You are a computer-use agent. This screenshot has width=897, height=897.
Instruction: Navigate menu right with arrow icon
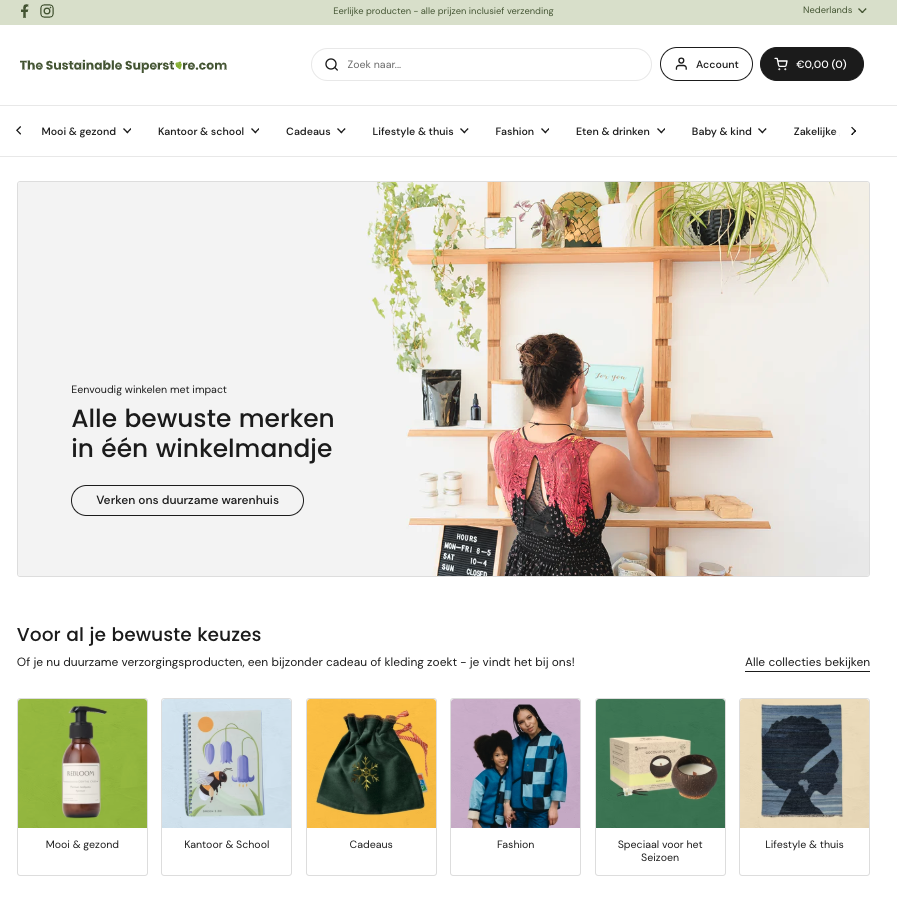pyautogui.click(x=854, y=131)
